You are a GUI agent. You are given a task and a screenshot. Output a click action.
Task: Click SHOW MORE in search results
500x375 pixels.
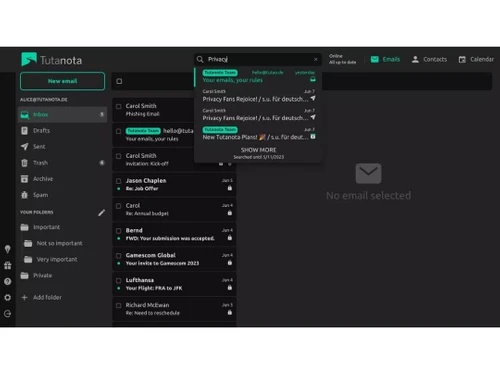(258, 150)
